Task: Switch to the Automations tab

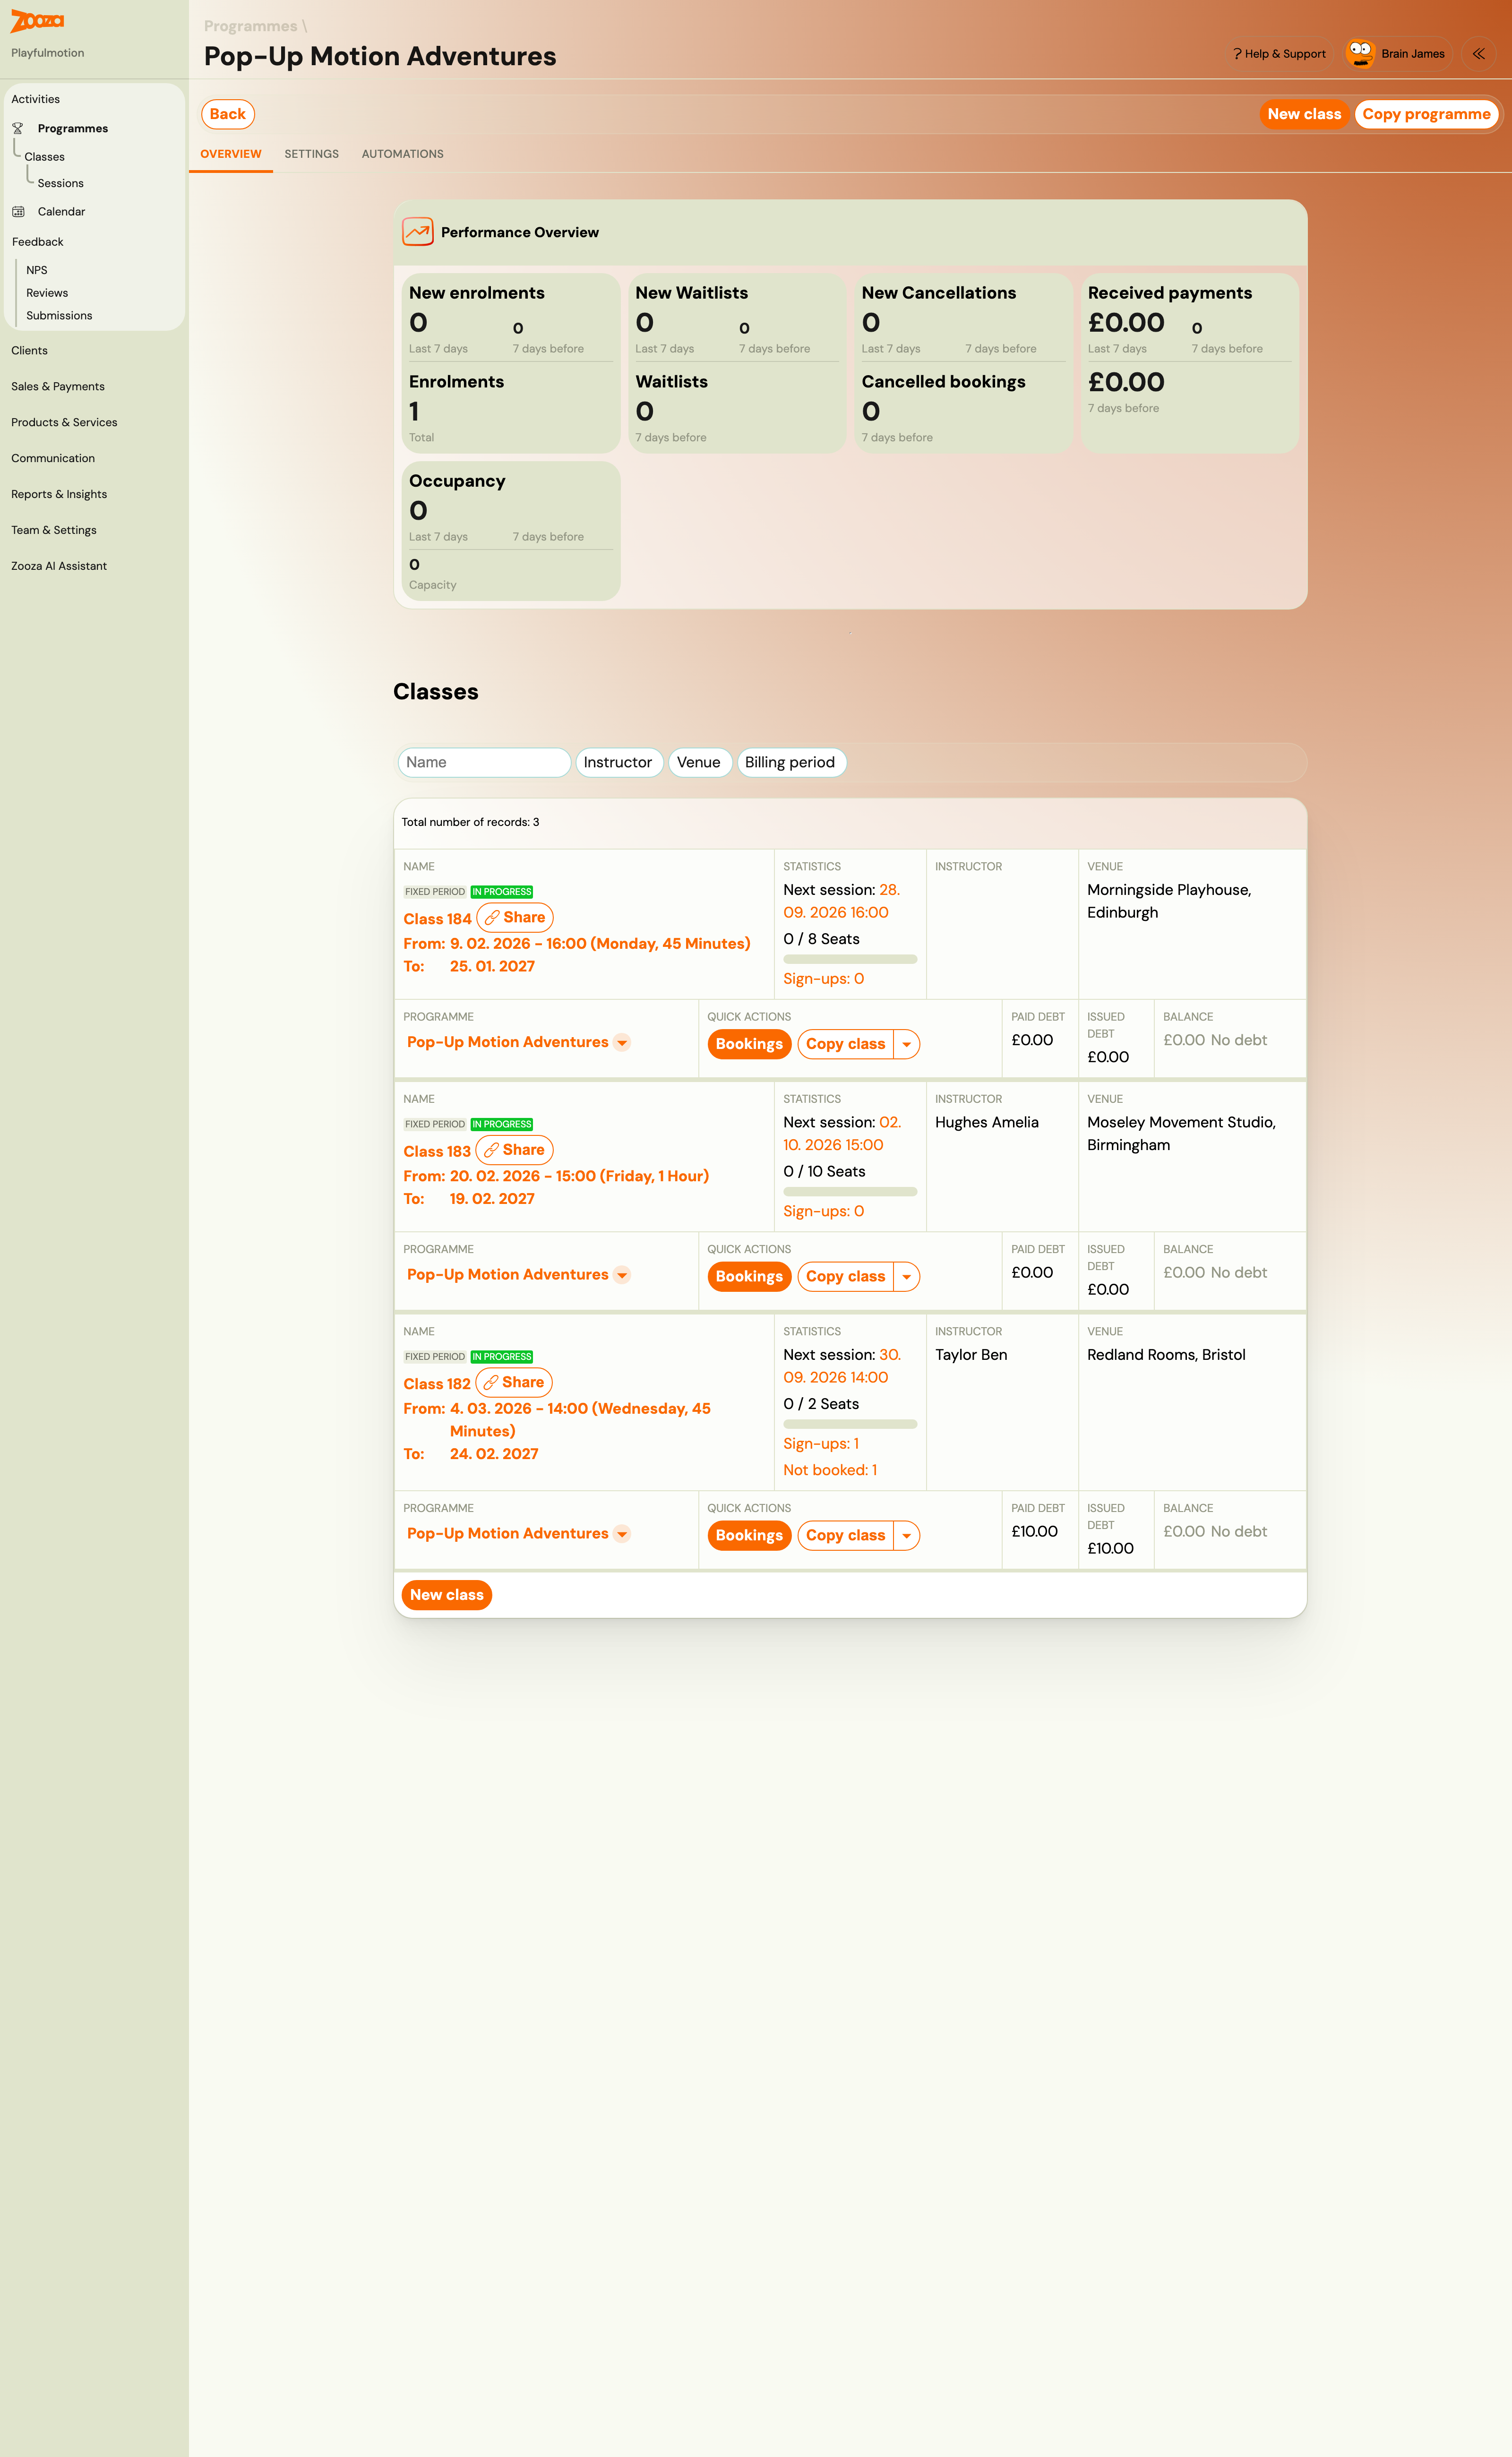Action: [403, 154]
